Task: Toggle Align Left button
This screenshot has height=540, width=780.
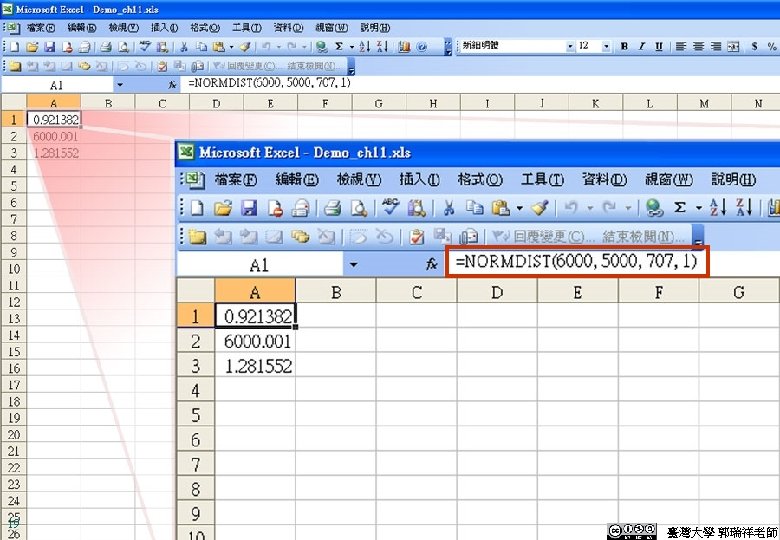Action: (x=681, y=46)
